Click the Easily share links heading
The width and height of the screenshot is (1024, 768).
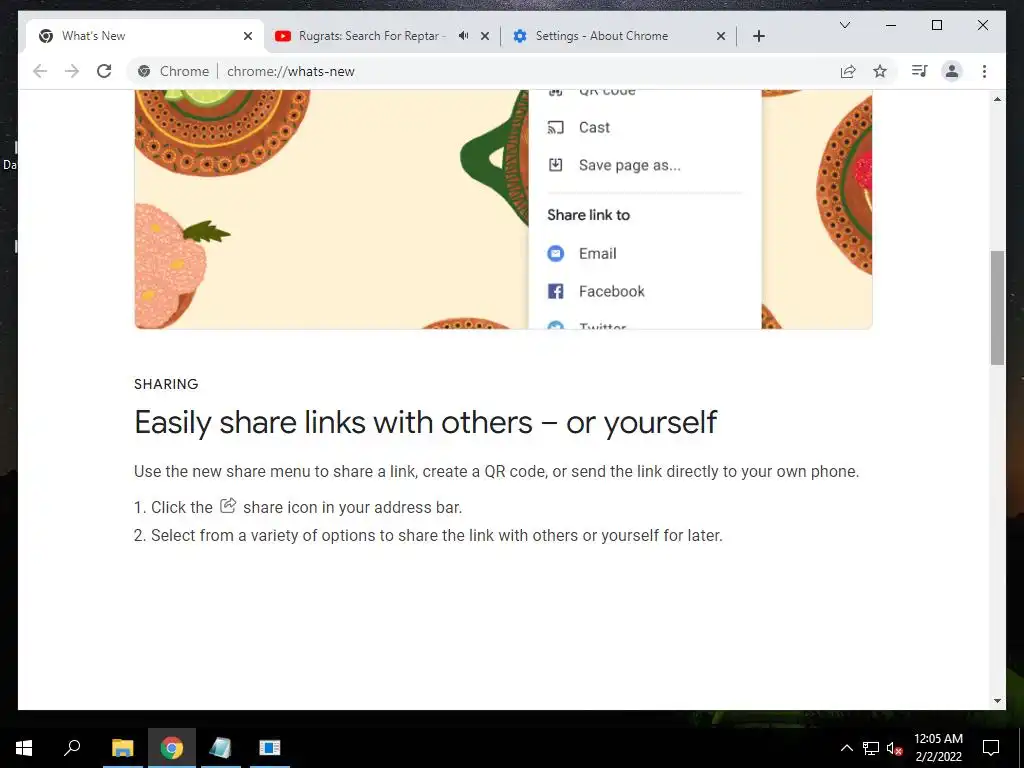pyautogui.click(x=426, y=423)
